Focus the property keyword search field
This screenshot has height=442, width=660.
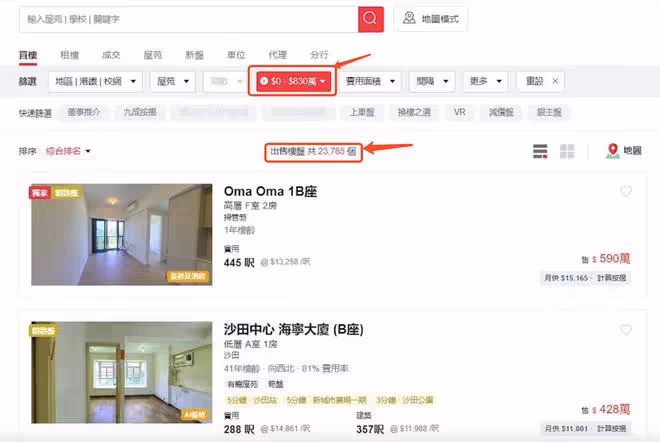[189, 19]
